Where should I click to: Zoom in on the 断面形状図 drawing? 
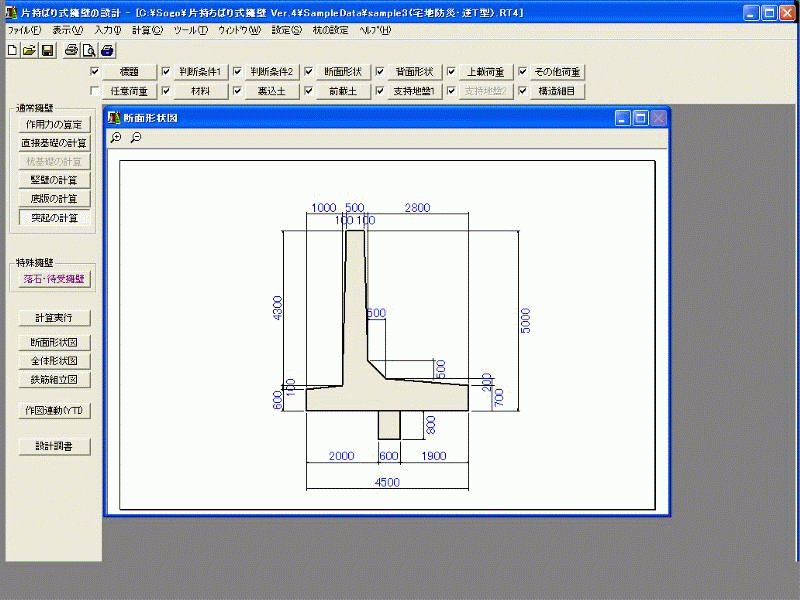pyautogui.click(x=117, y=138)
